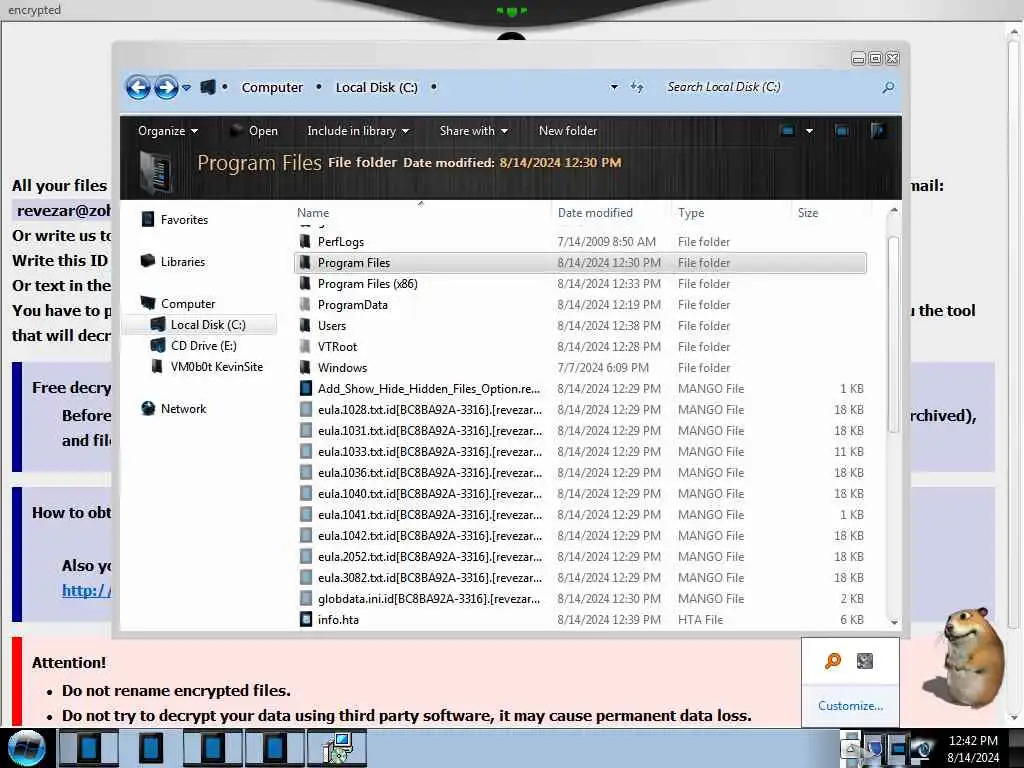The height and width of the screenshot is (768, 1024).
Task: Refresh the folder view in address bar
Action: coord(637,87)
